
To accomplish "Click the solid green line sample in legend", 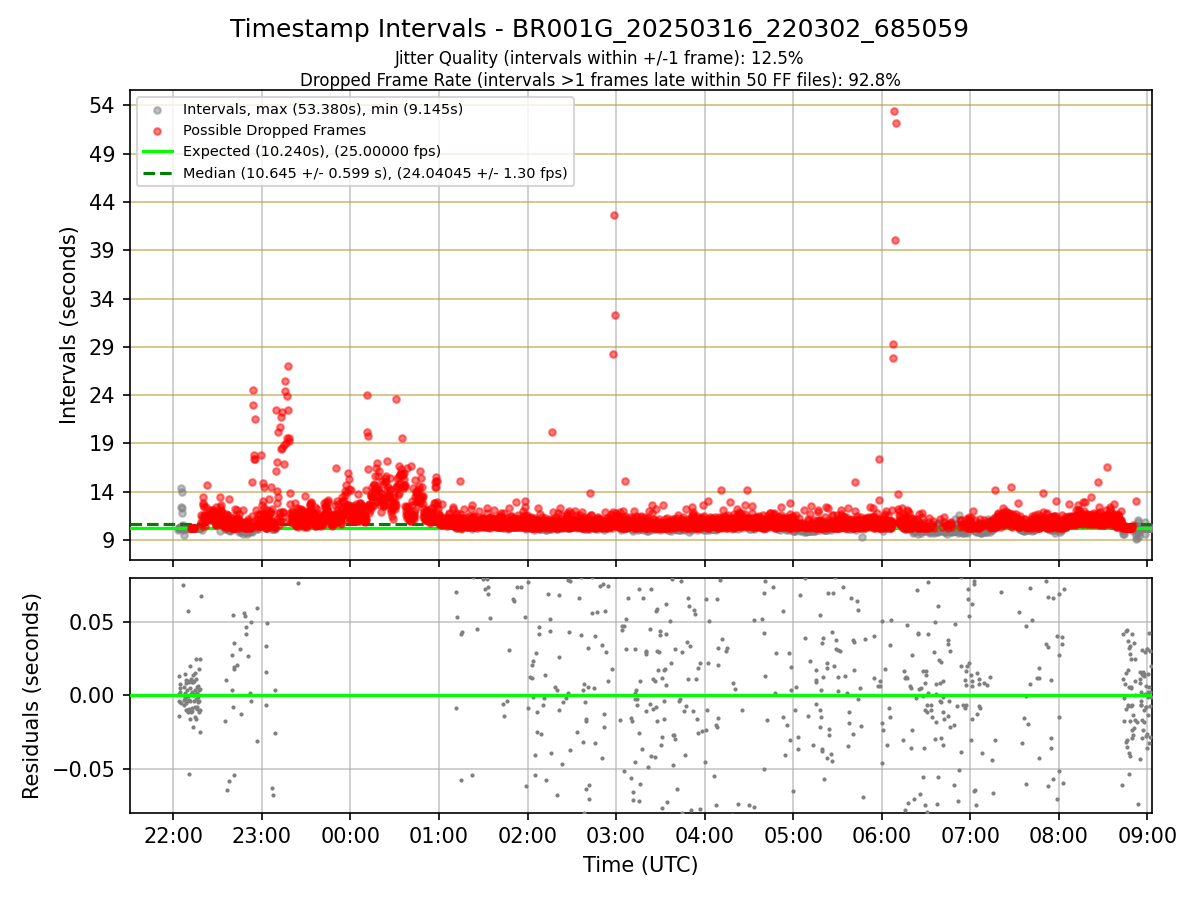I will click(x=157, y=152).
